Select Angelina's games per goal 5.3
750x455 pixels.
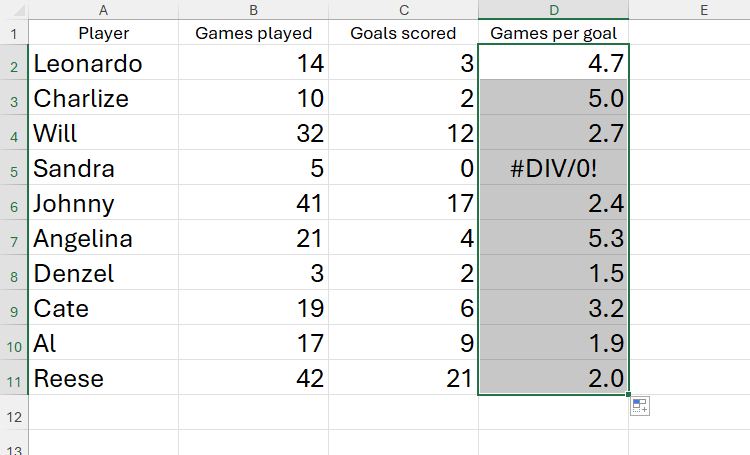pos(554,239)
